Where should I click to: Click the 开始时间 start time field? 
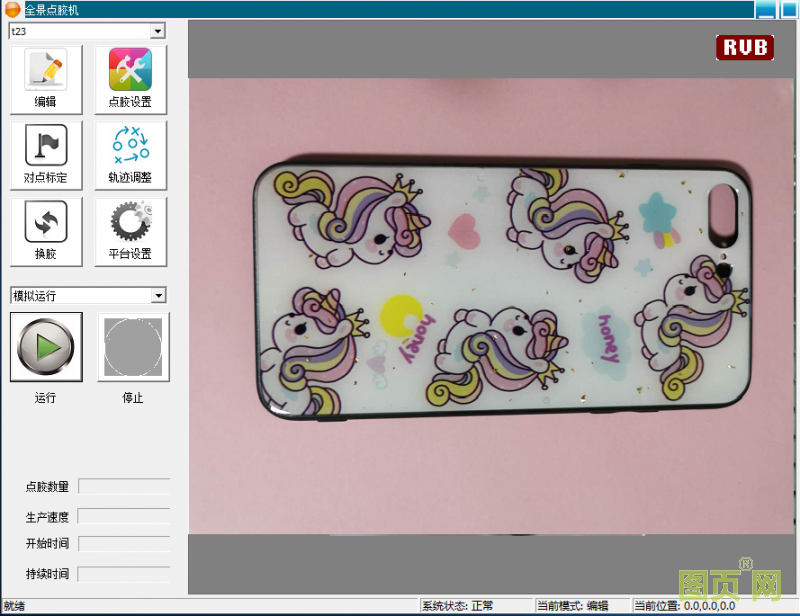[124, 544]
